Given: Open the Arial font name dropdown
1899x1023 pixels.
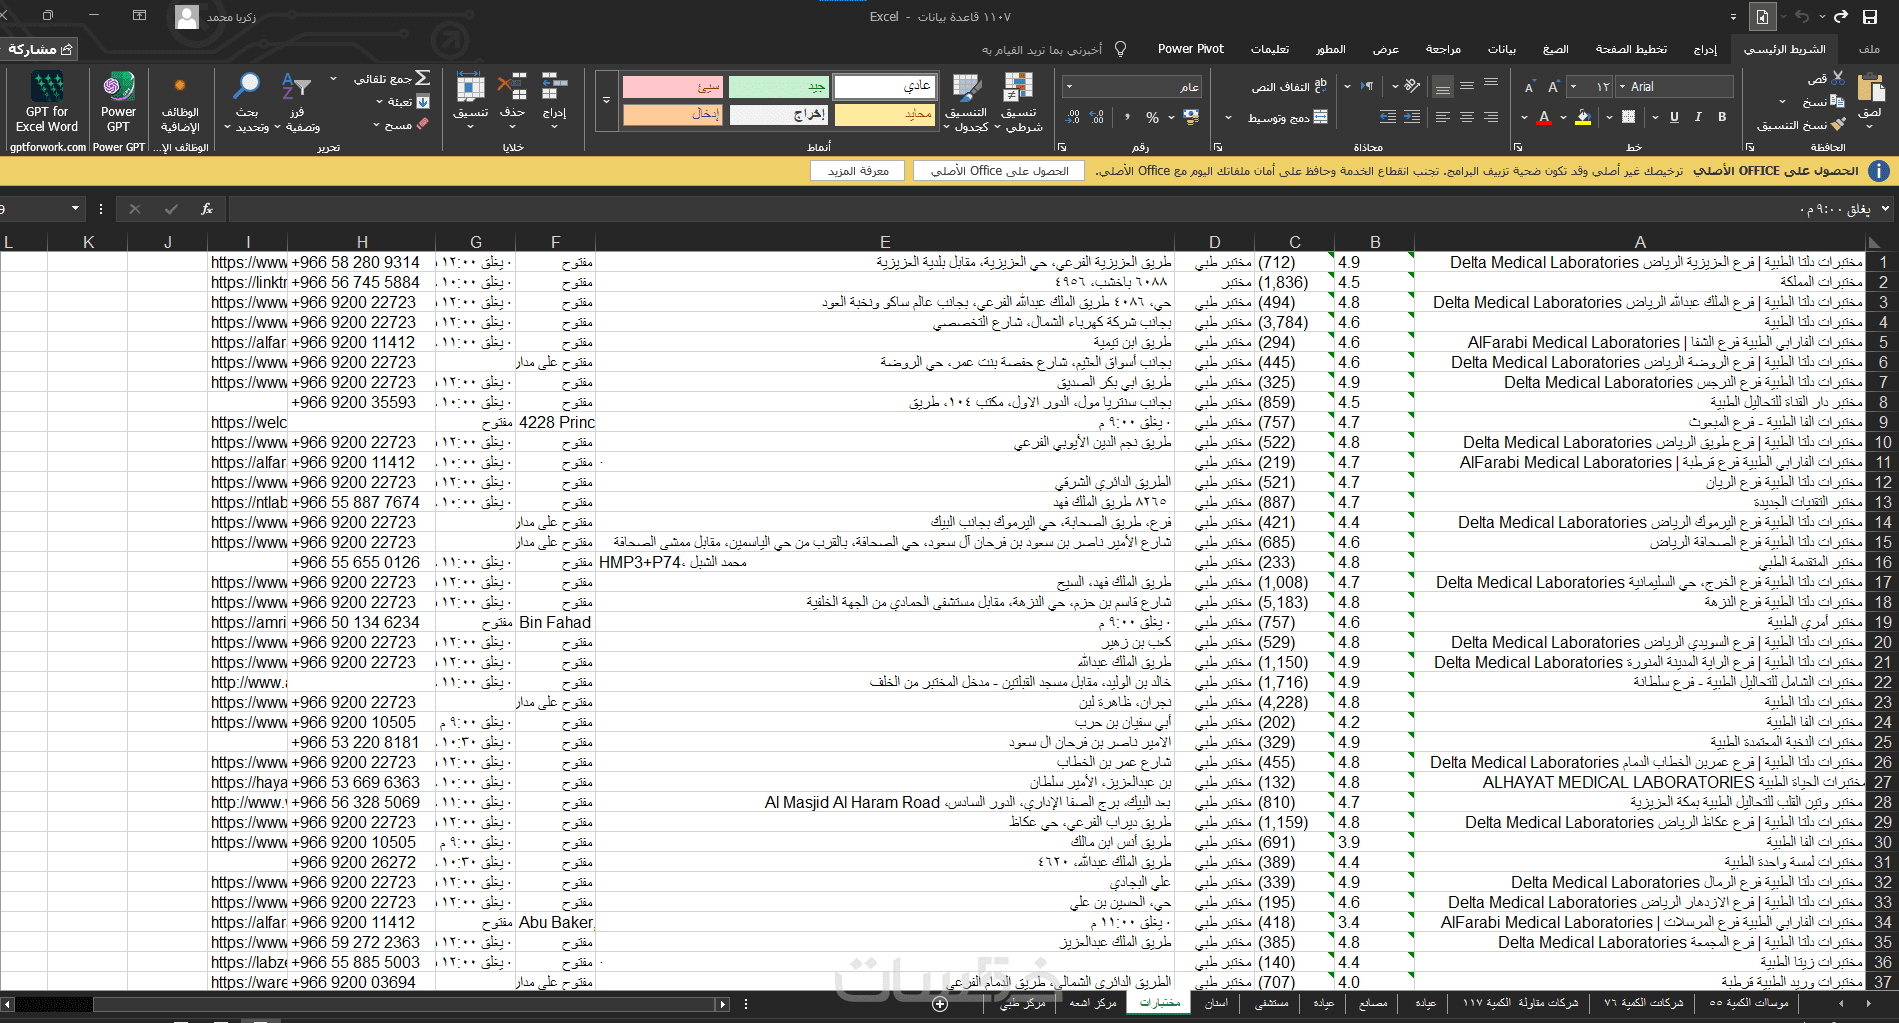Looking at the screenshot, I should [1622, 87].
